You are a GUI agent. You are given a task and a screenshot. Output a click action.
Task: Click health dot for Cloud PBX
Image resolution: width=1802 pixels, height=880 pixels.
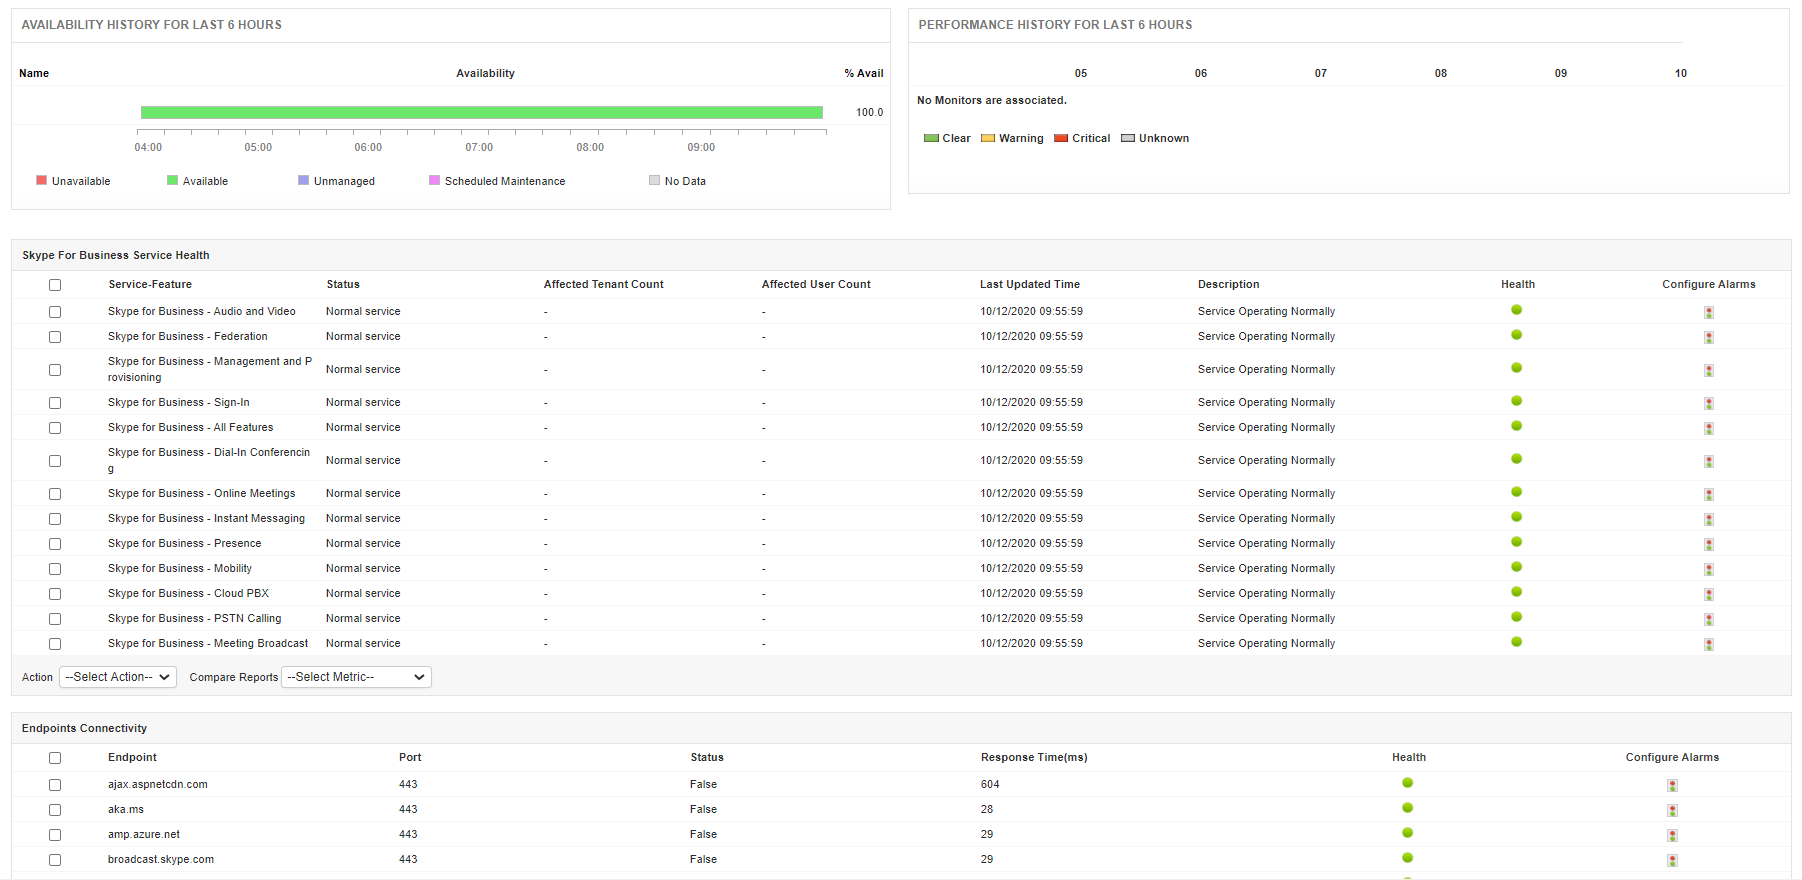[1516, 592]
